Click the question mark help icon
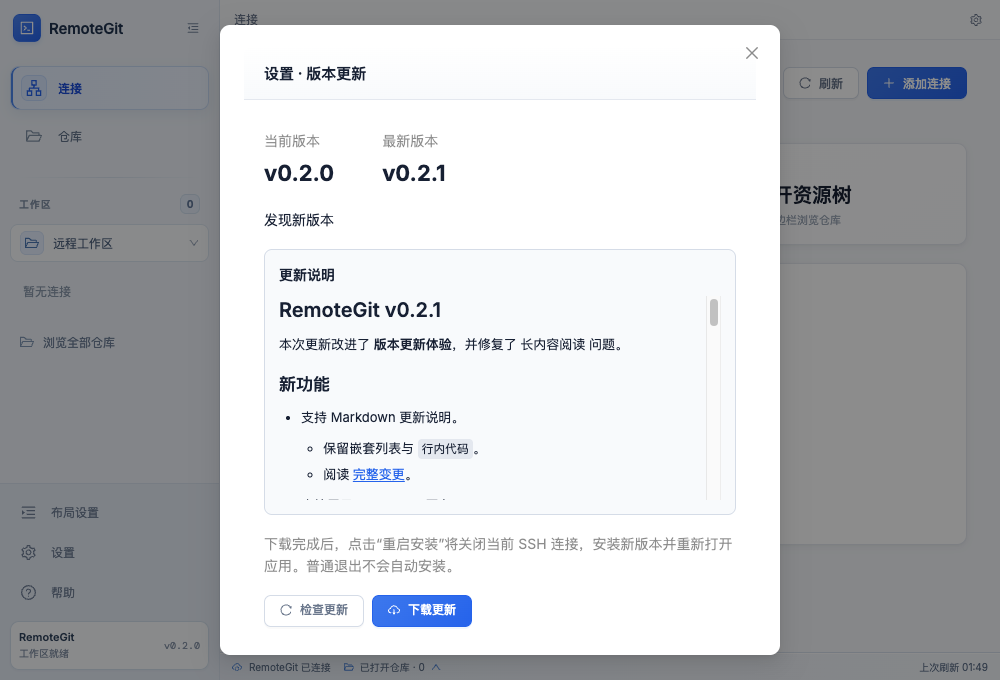This screenshot has height=680, width=1000. 28,593
